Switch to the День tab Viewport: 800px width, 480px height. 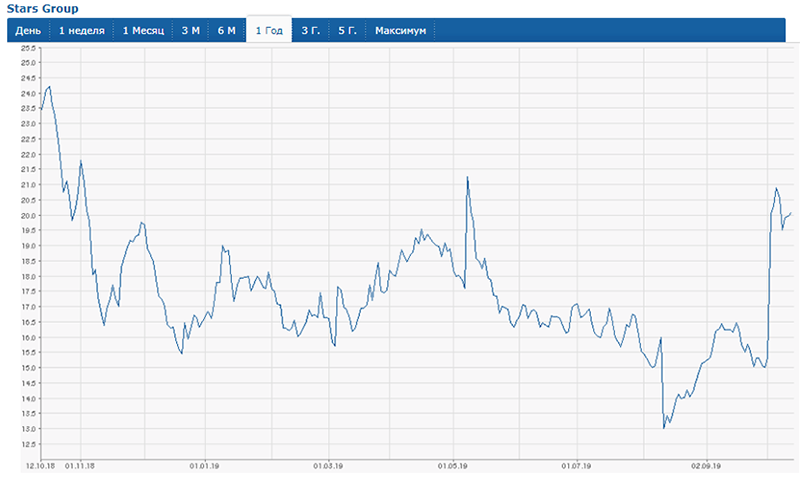pyautogui.click(x=28, y=31)
